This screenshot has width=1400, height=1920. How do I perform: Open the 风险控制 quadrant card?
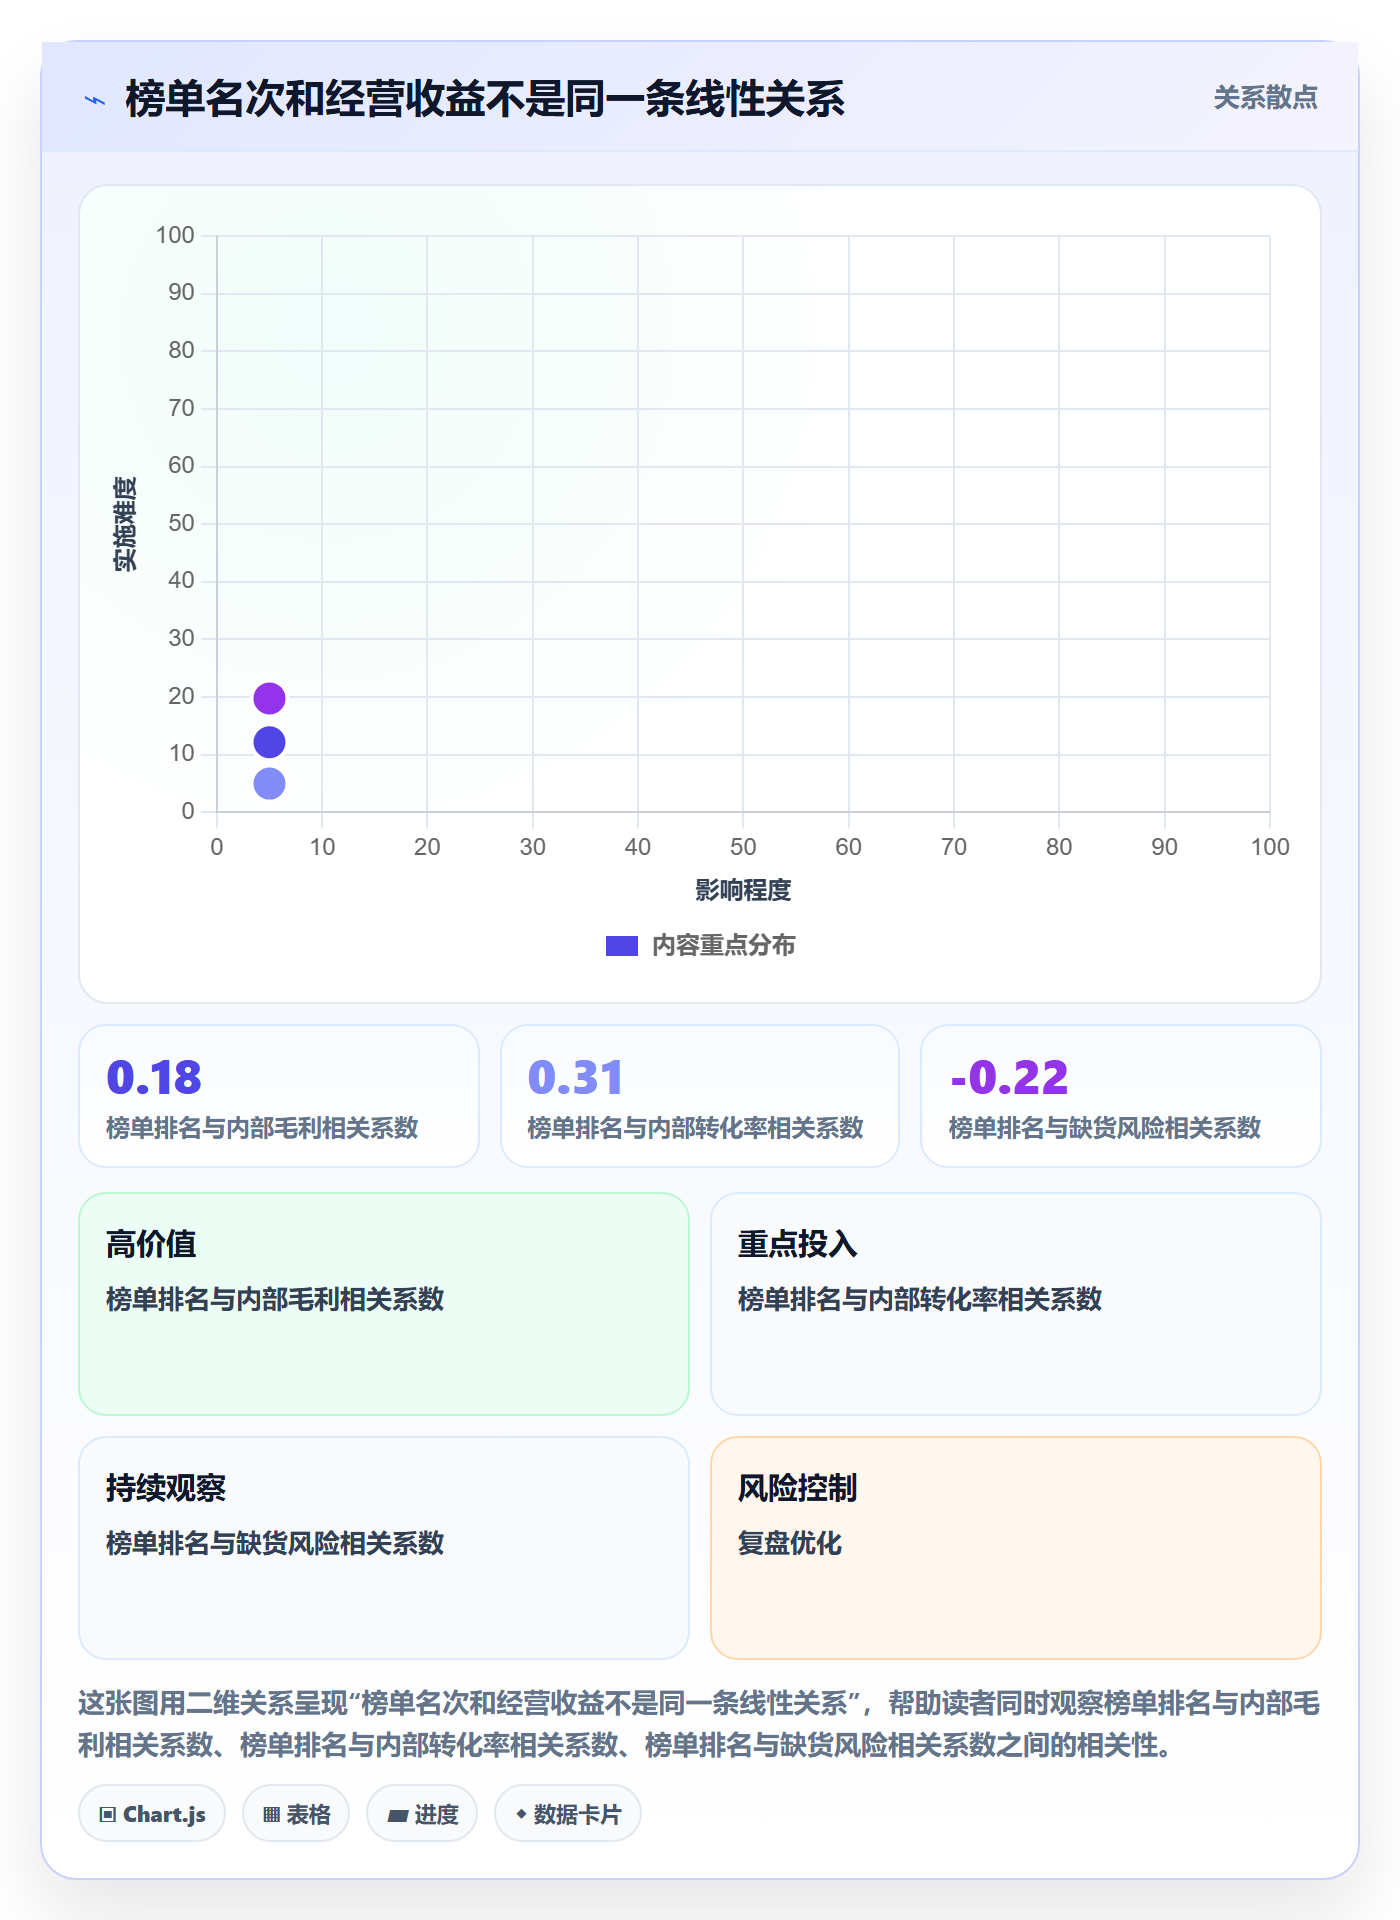(1015, 1547)
